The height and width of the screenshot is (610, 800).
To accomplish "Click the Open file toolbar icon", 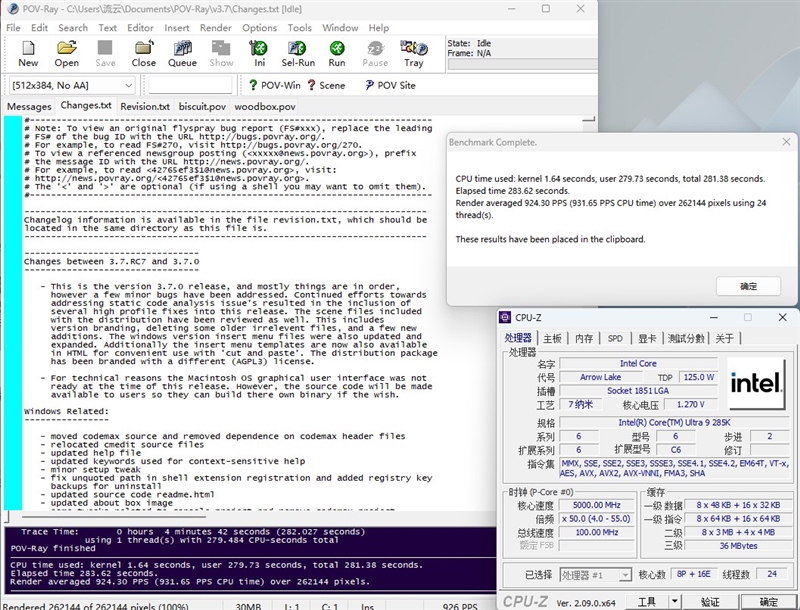I will point(67,53).
